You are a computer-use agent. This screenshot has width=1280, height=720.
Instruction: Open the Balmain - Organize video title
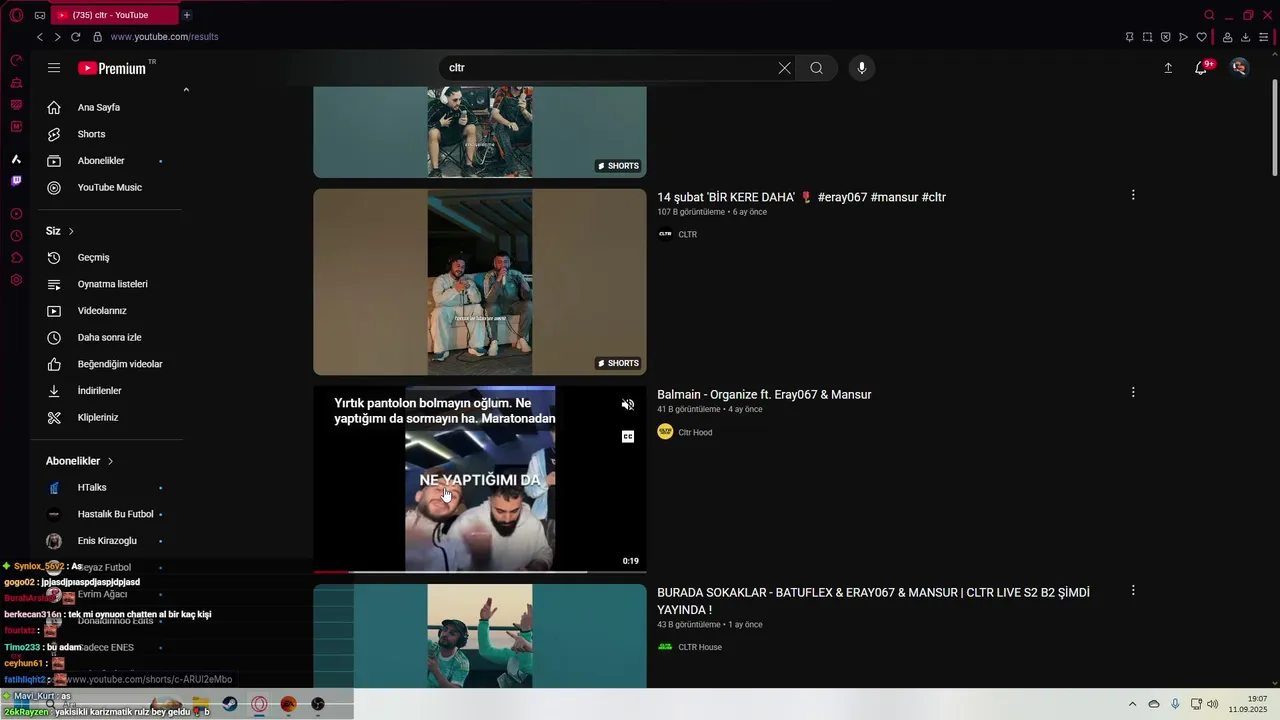click(x=764, y=395)
